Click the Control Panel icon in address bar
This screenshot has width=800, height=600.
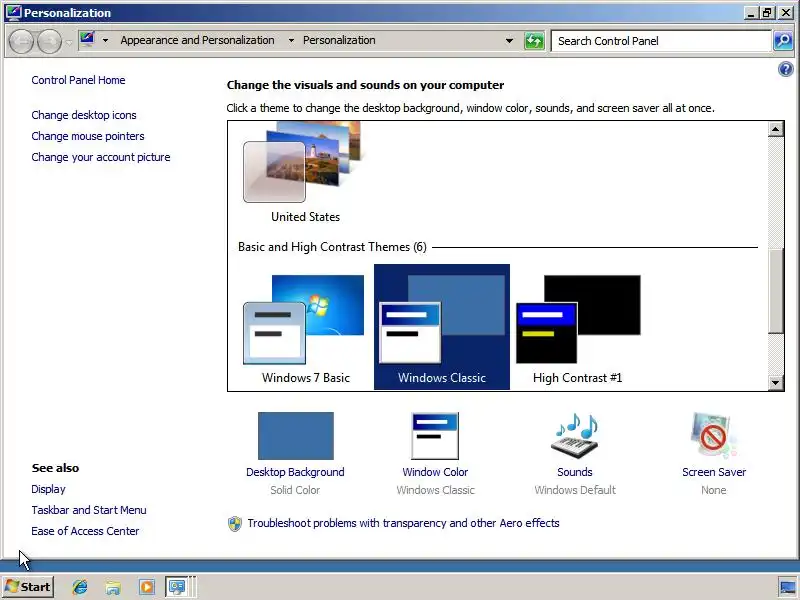pyautogui.click(x=87, y=40)
